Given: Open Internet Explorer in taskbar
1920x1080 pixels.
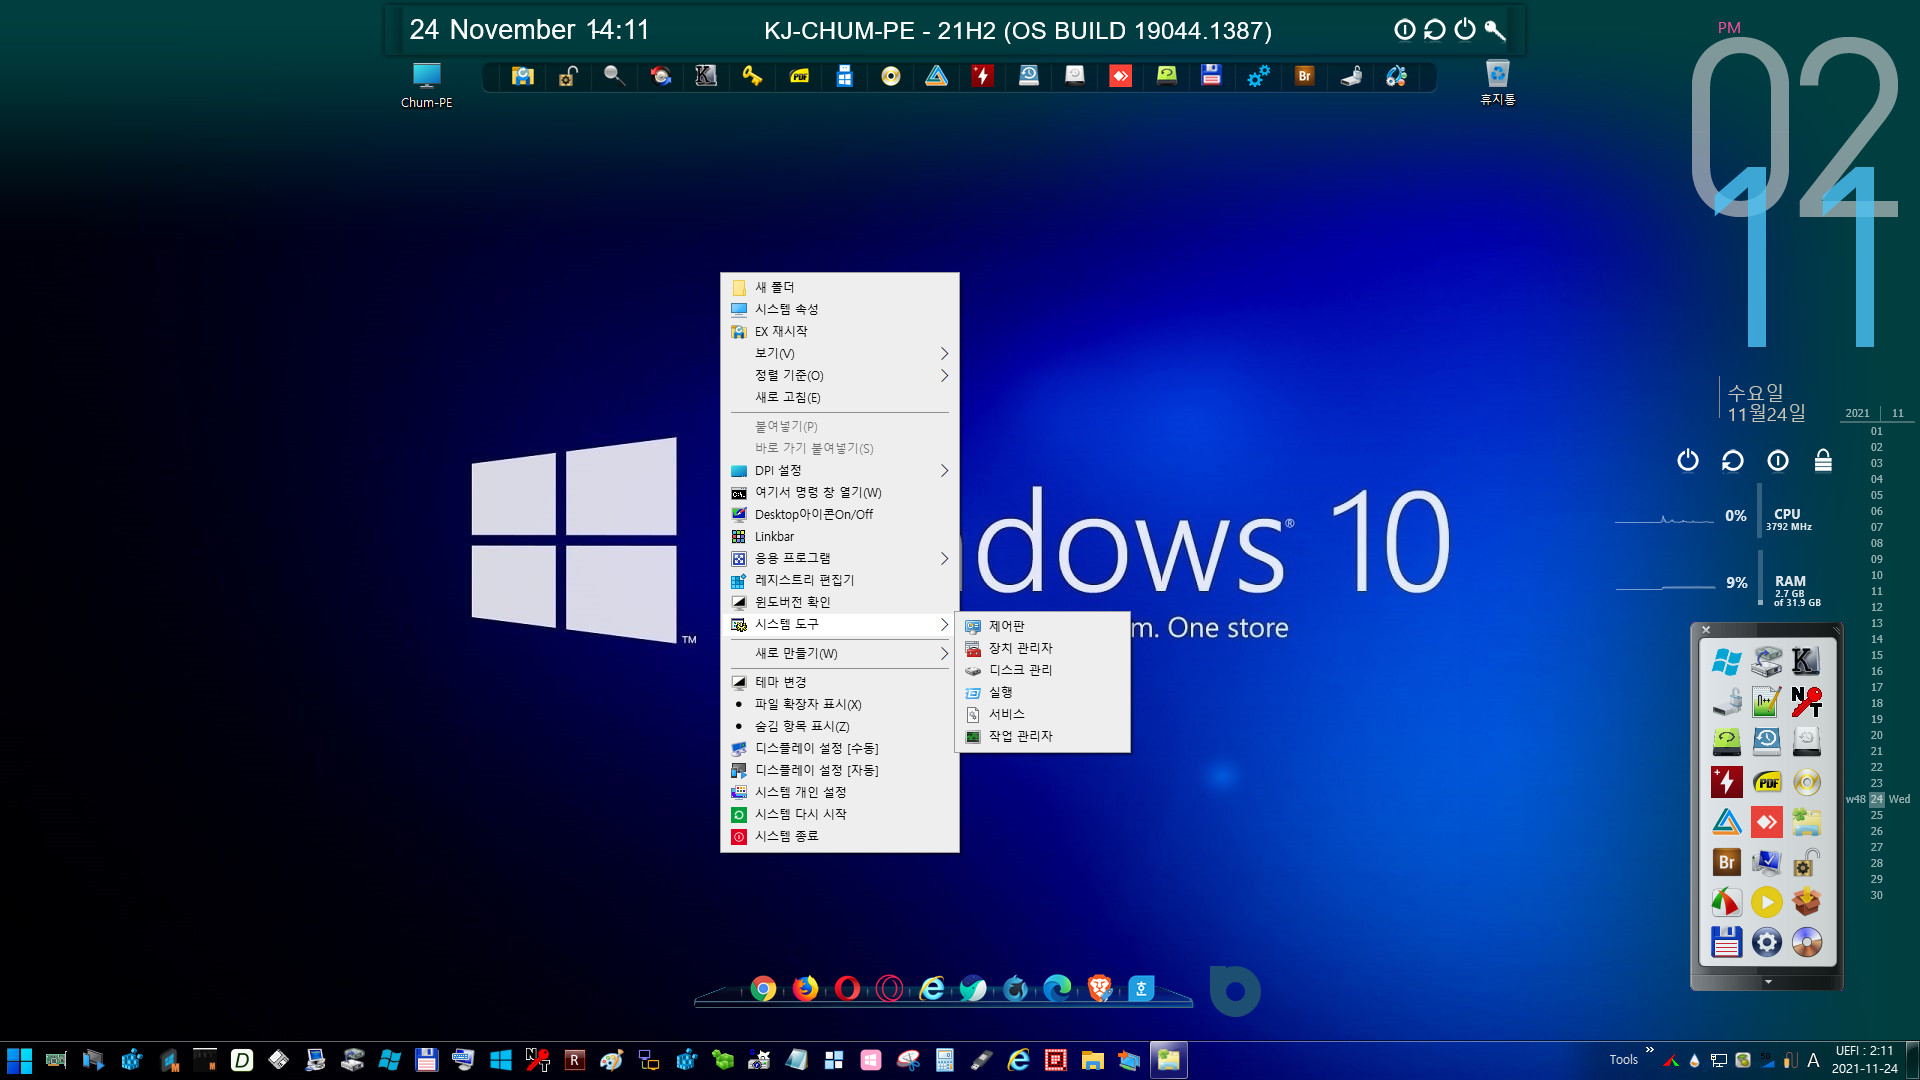Looking at the screenshot, I should point(1018,1060).
